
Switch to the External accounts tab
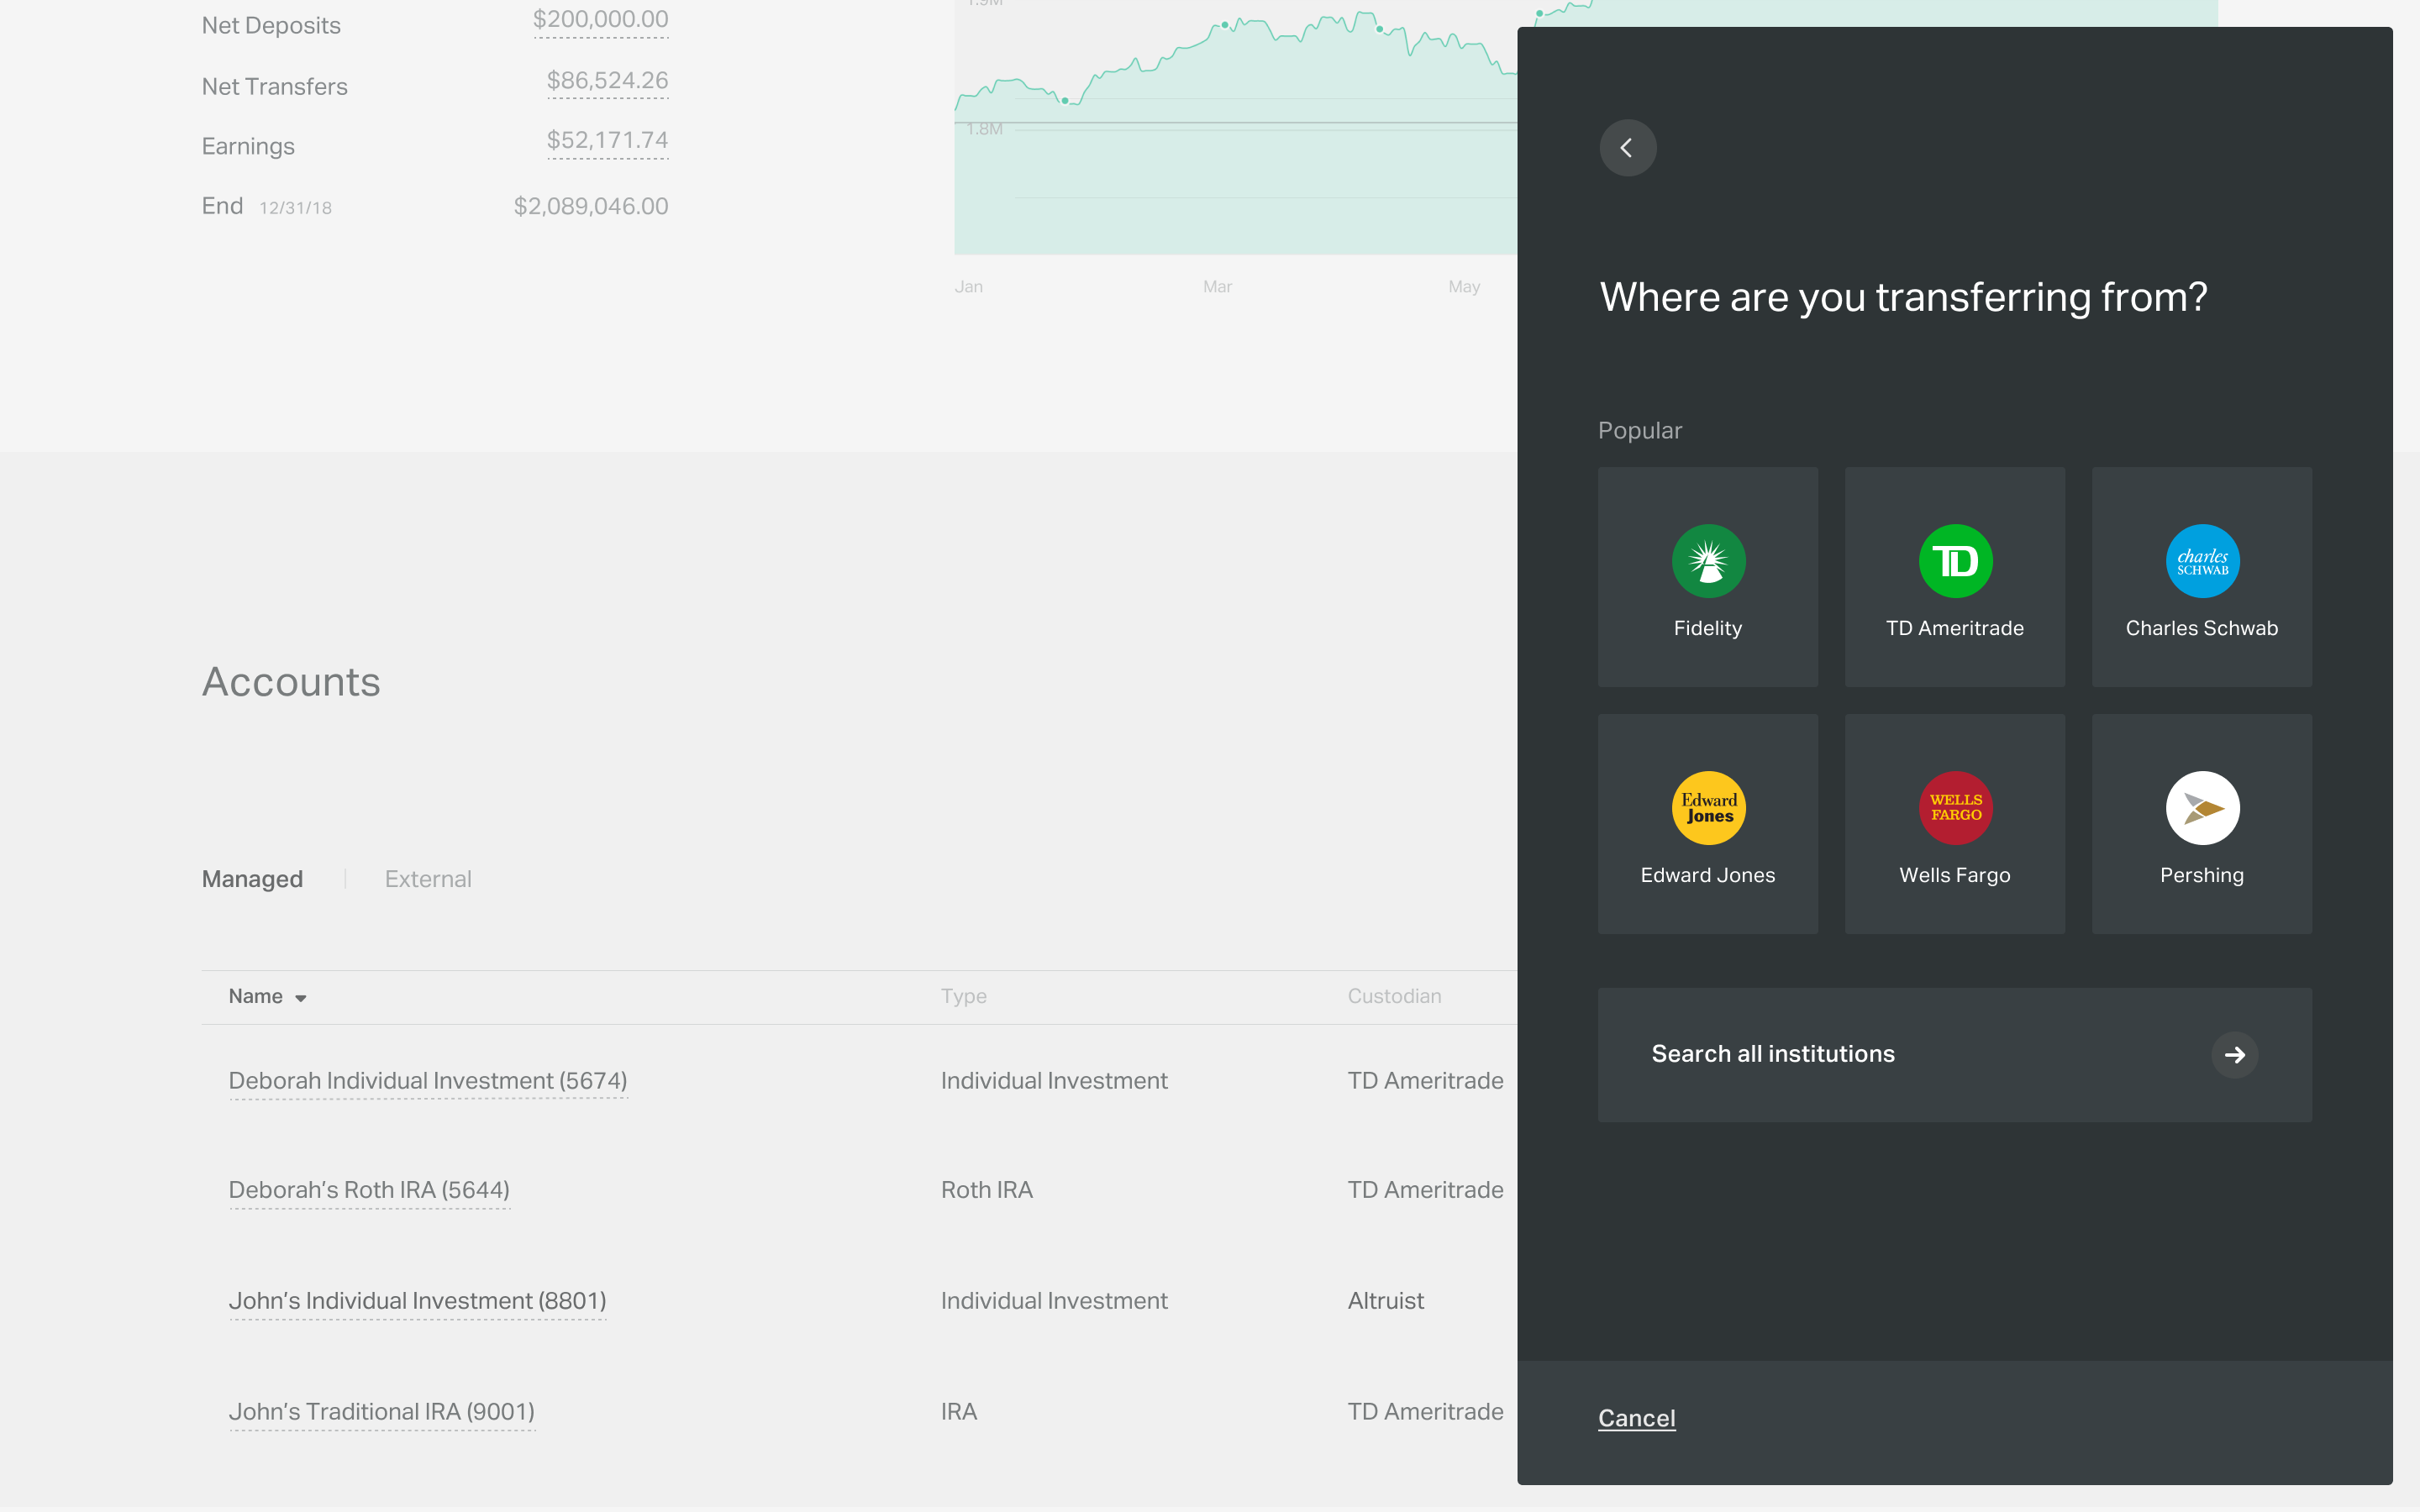(x=428, y=879)
